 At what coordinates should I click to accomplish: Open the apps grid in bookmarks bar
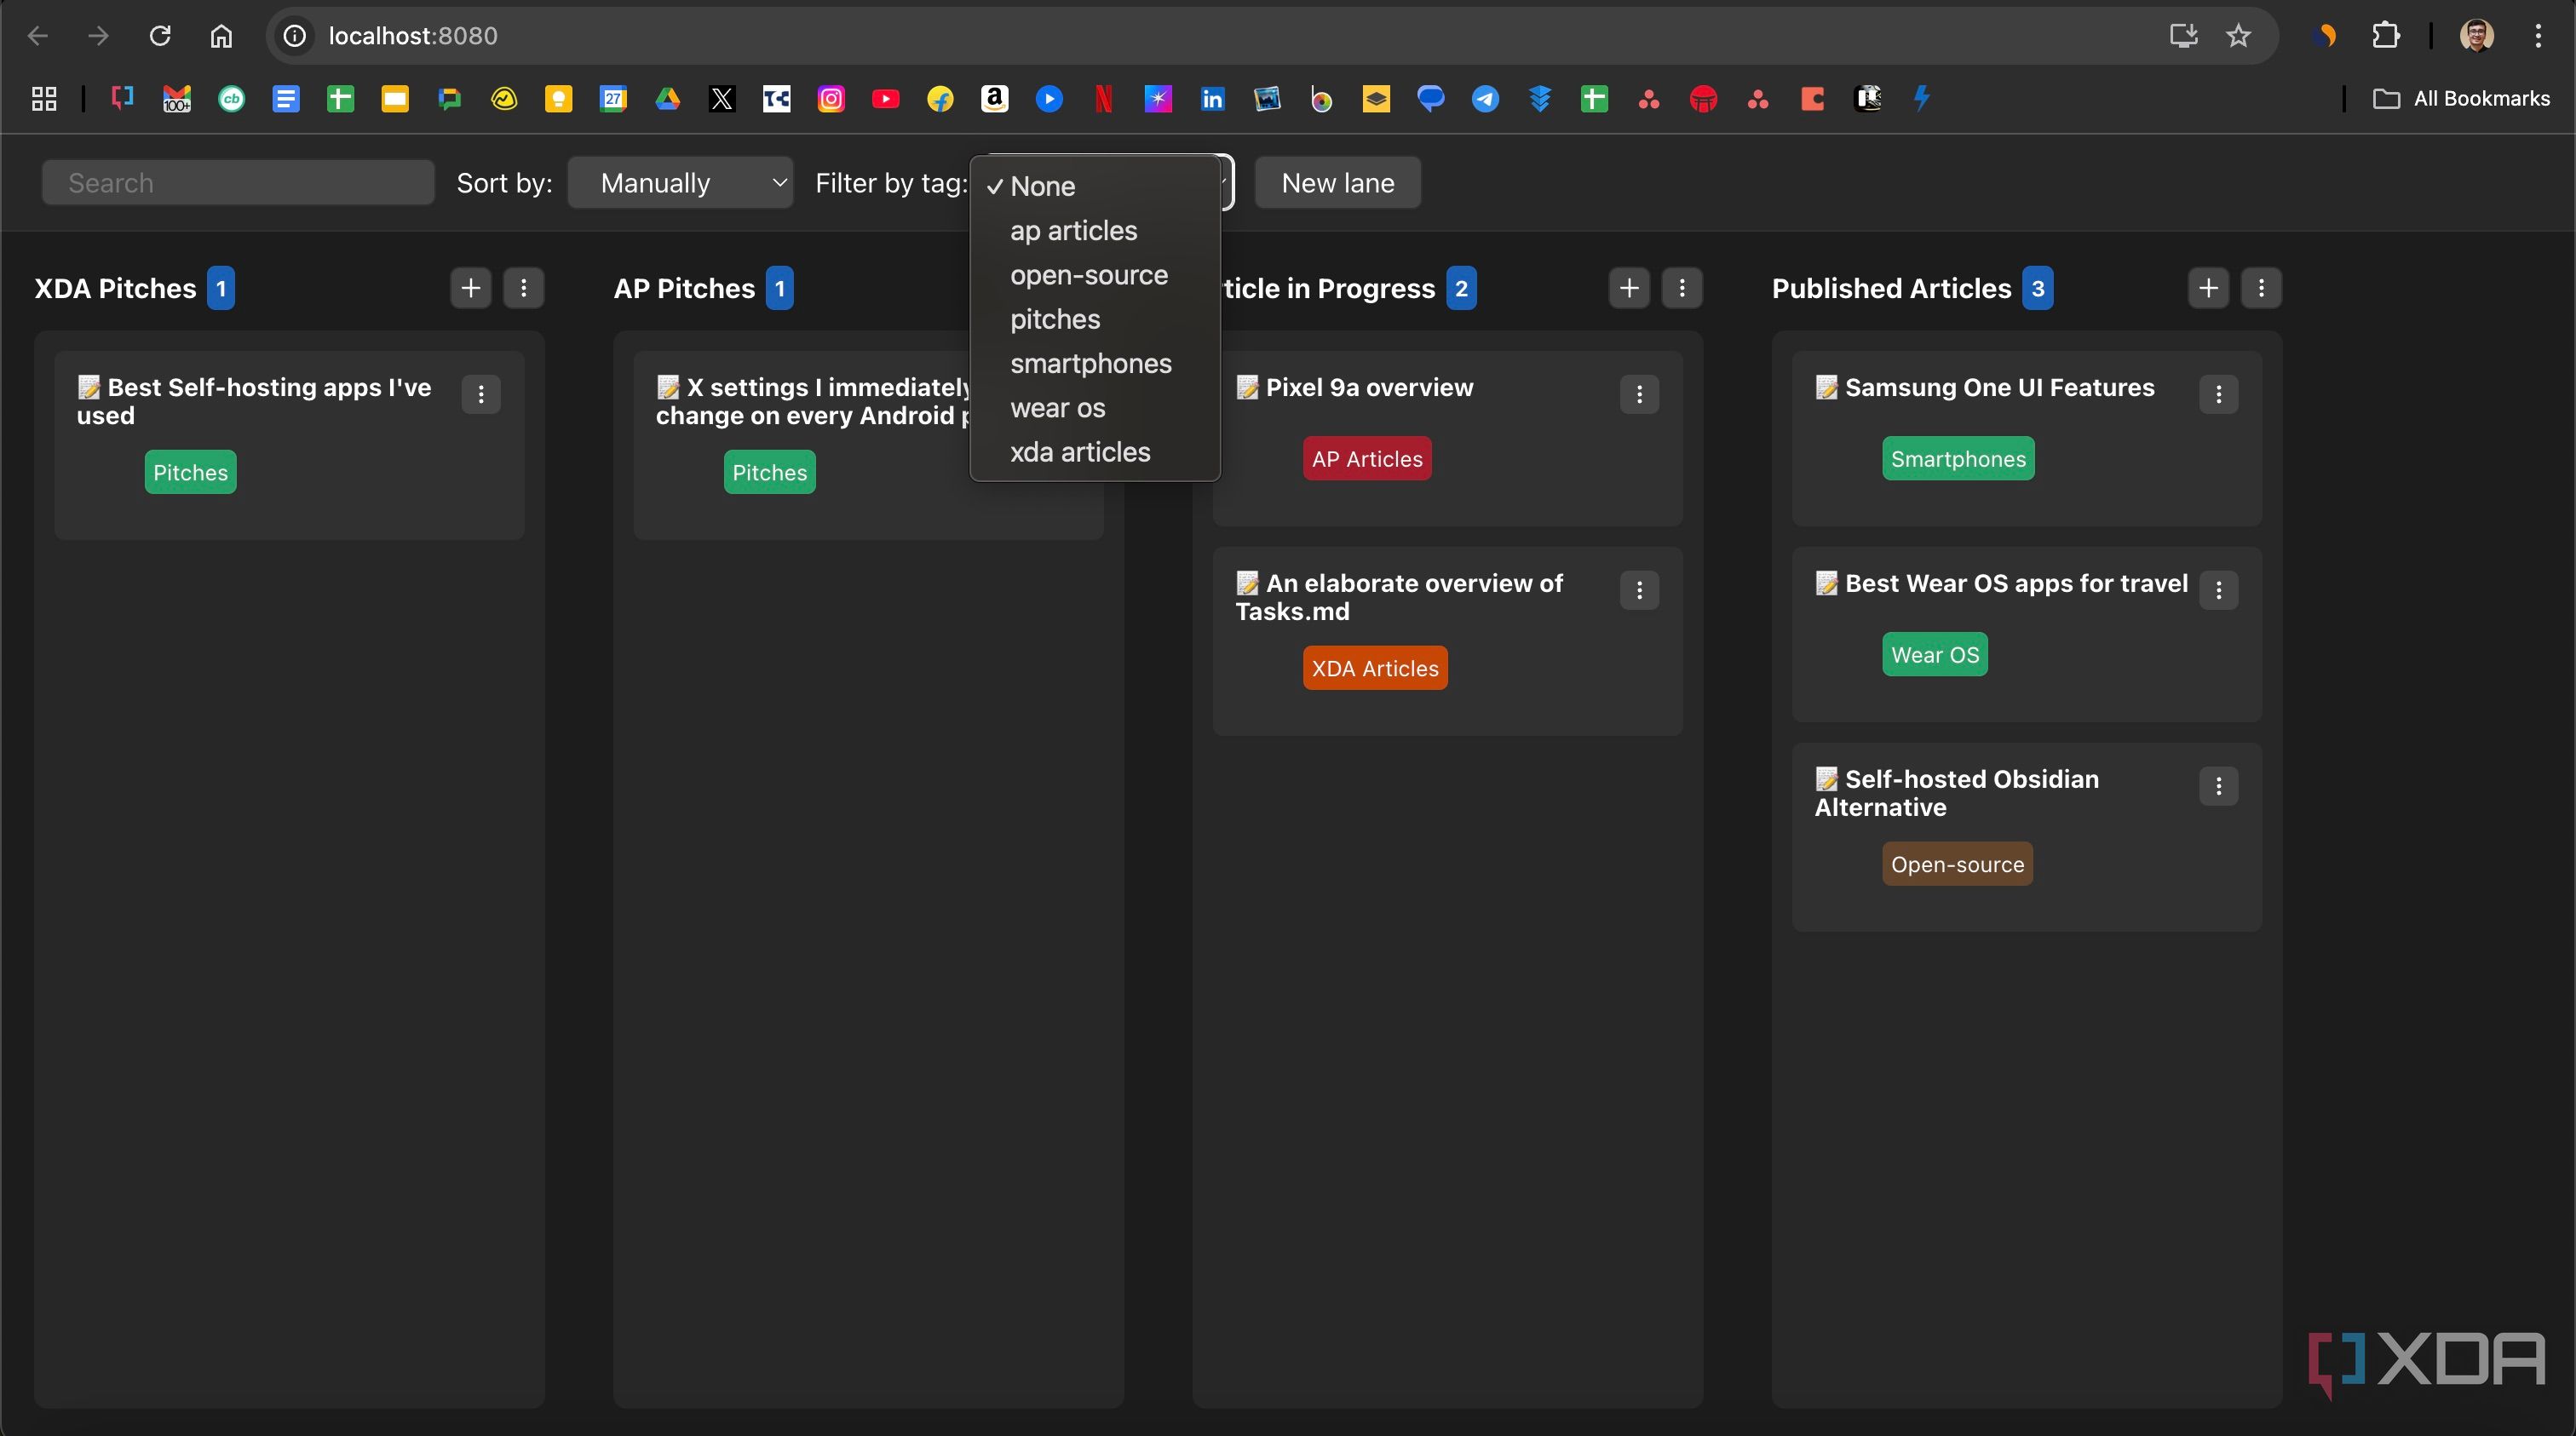tap(44, 98)
